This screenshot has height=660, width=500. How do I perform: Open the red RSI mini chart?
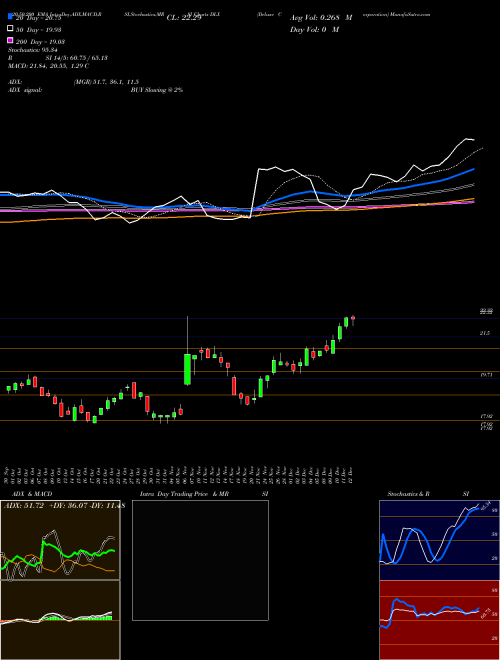pos(439,620)
